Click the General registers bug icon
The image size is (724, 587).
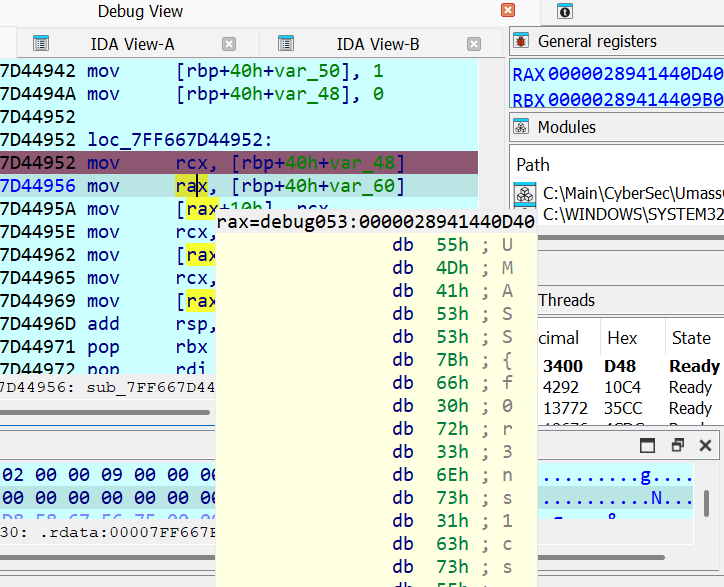coord(521,41)
